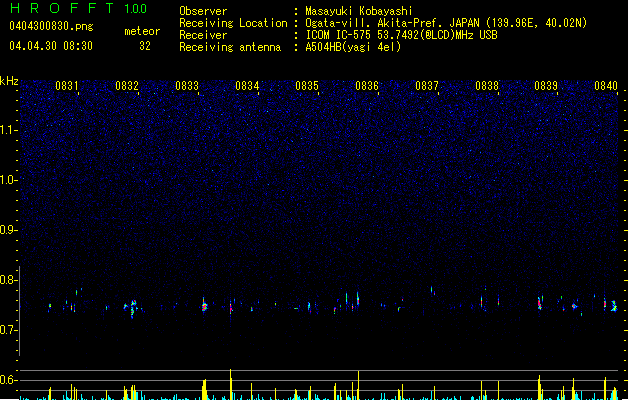Select the file name 0404300830.png
This screenshot has width=629, height=400.
pyautogui.click(x=51, y=26)
